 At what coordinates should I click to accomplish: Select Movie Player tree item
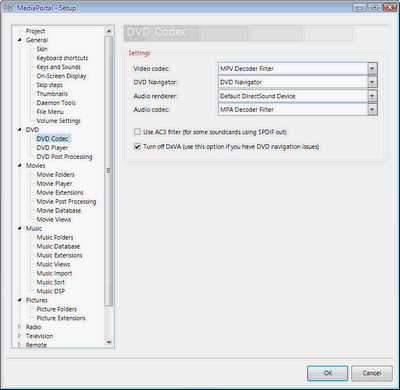(54, 184)
